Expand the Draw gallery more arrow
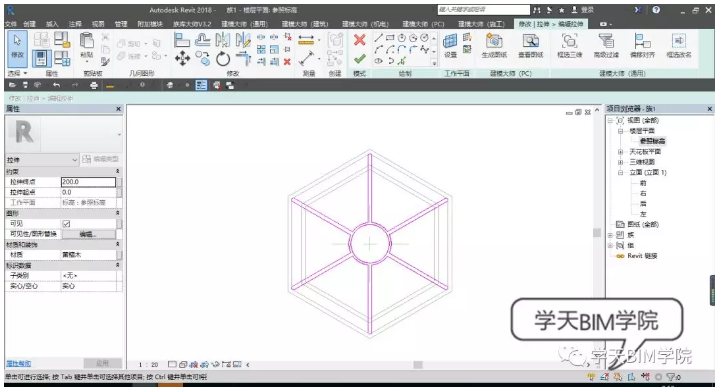 coord(434,63)
